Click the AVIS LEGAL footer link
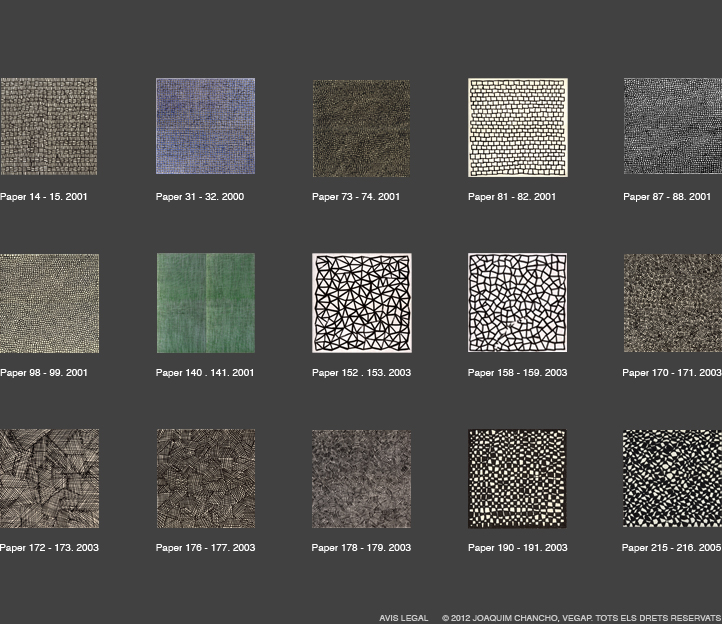 coord(403,618)
